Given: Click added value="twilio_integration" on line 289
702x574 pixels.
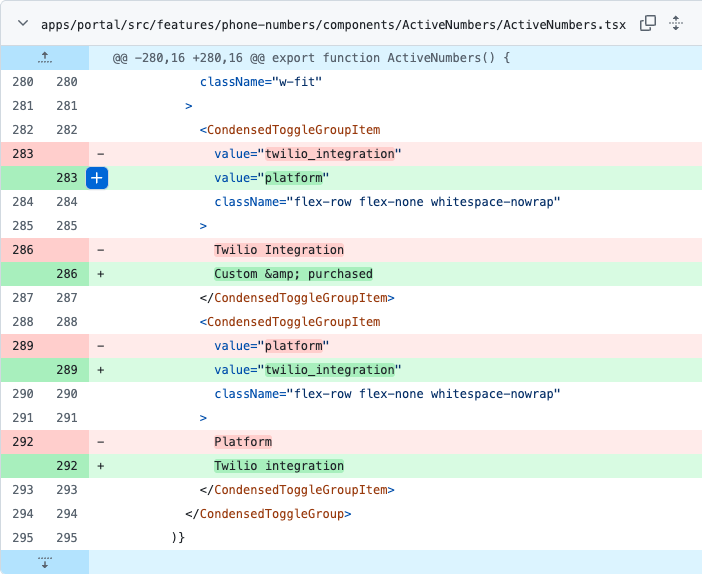Looking at the screenshot, I should click(x=308, y=370).
